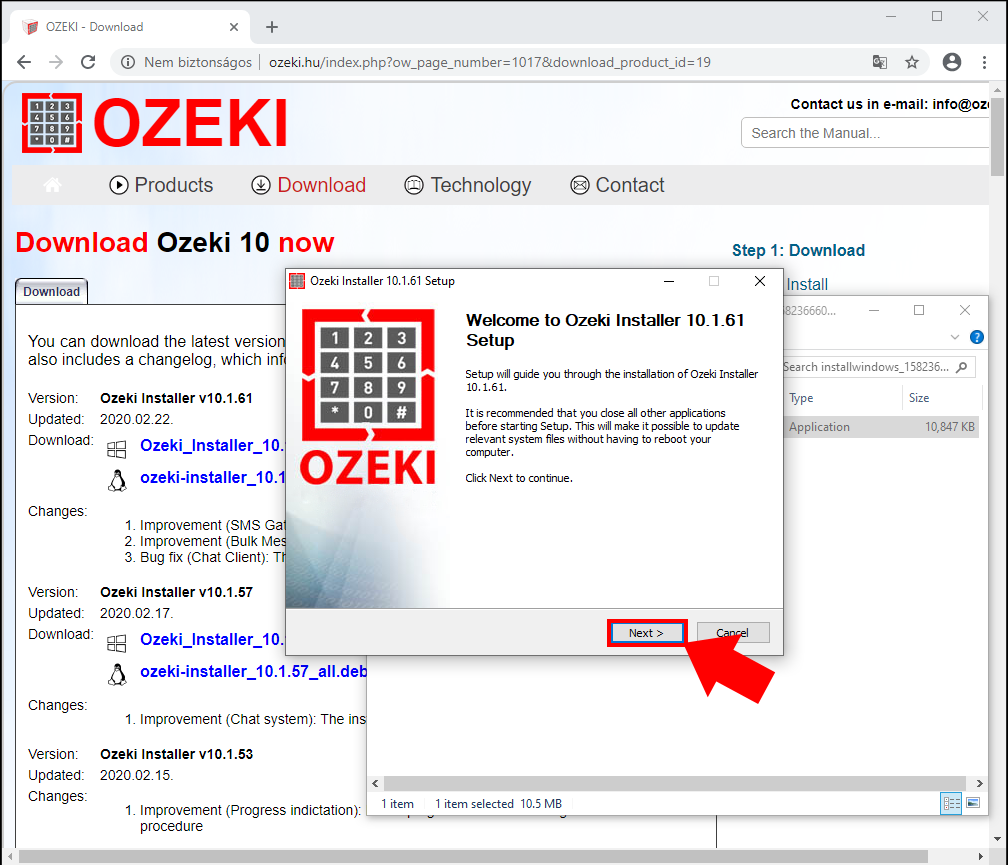
Task: Click Linux penguin icon for v10.1.57
Action: (x=117, y=675)
